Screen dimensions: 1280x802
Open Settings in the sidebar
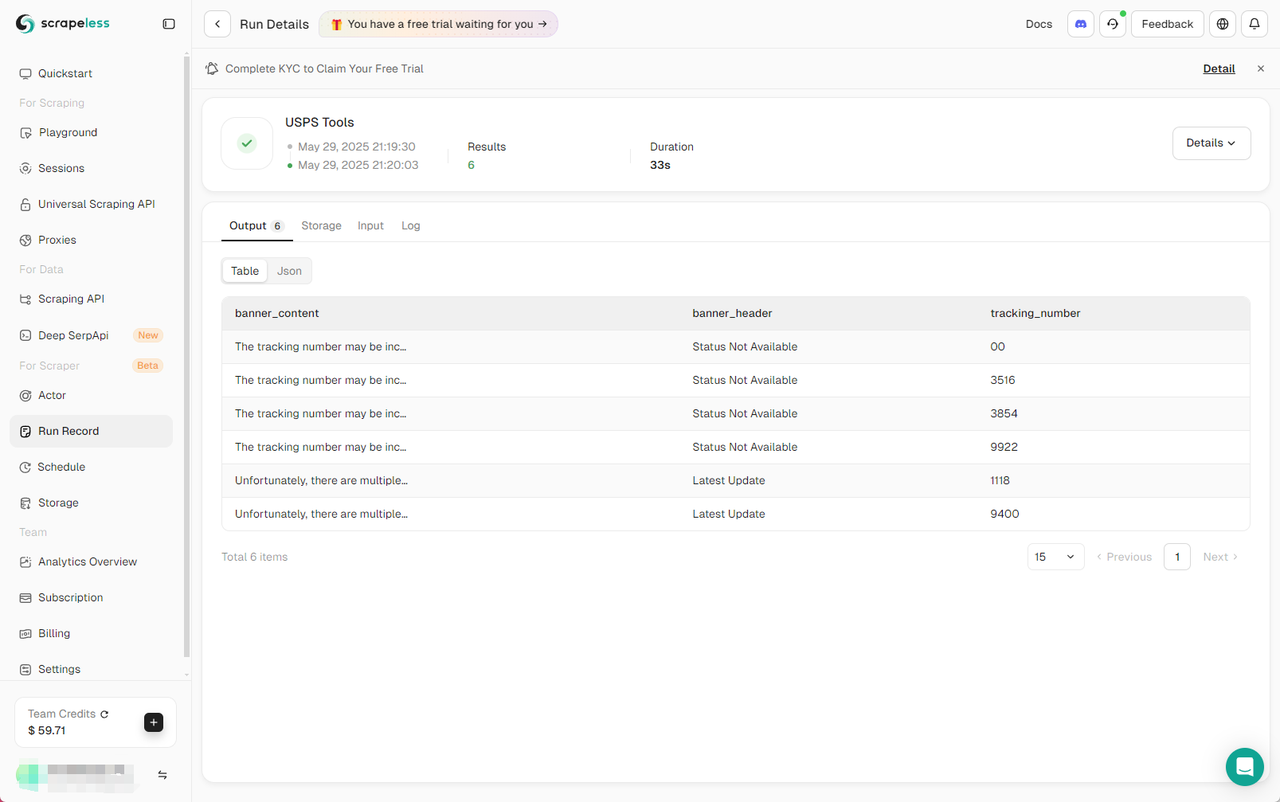click(91, 670)
